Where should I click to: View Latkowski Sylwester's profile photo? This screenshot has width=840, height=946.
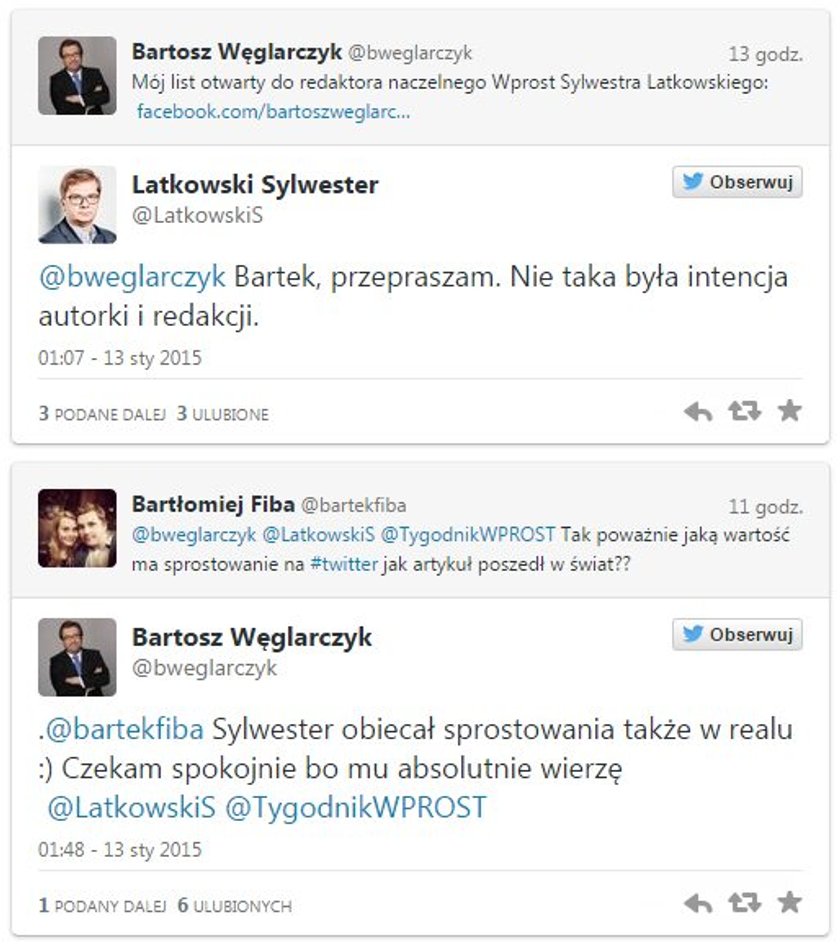coord(77,205)
